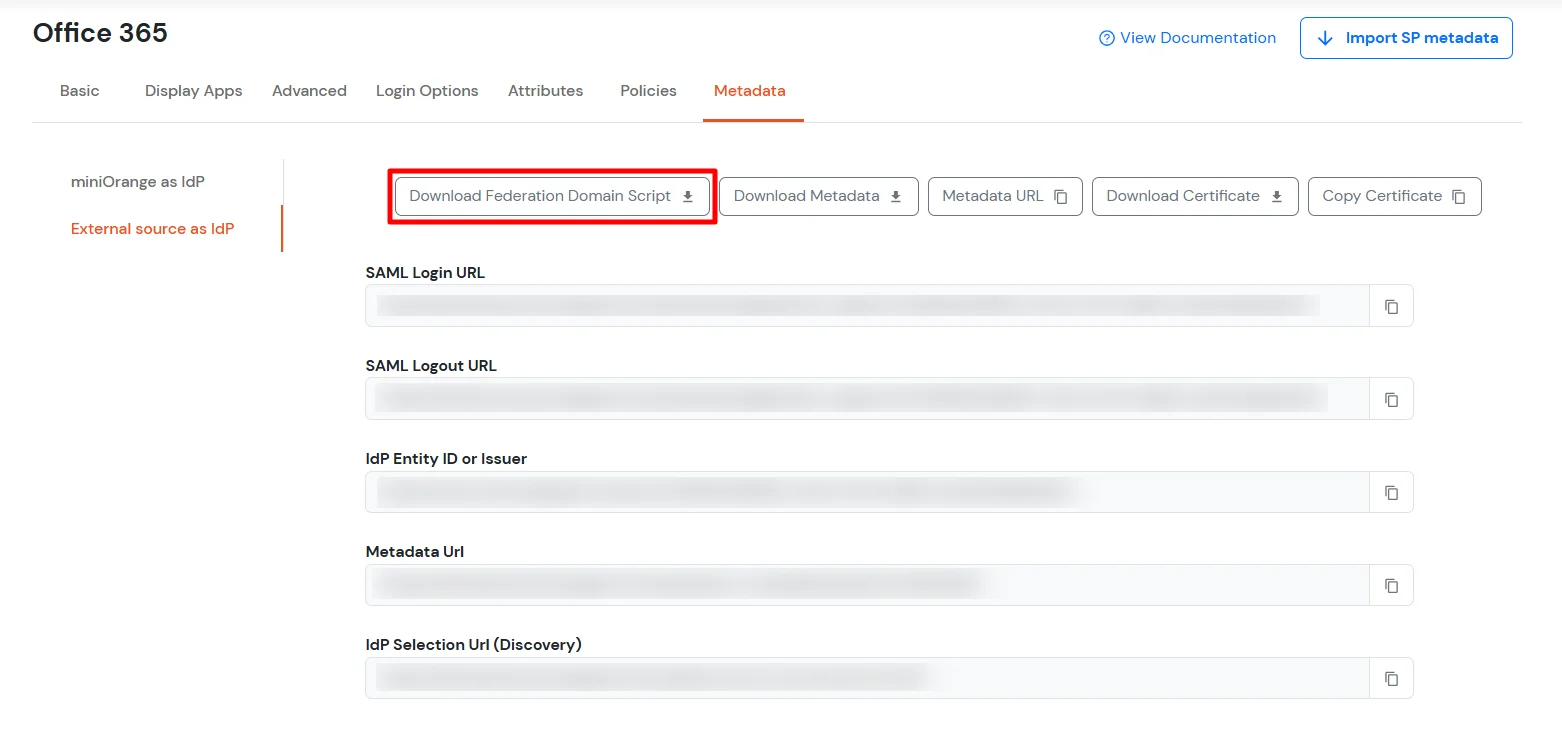
Task: Copy the IdP Selection Url via copy icon
Action: tap(1391, 677)
